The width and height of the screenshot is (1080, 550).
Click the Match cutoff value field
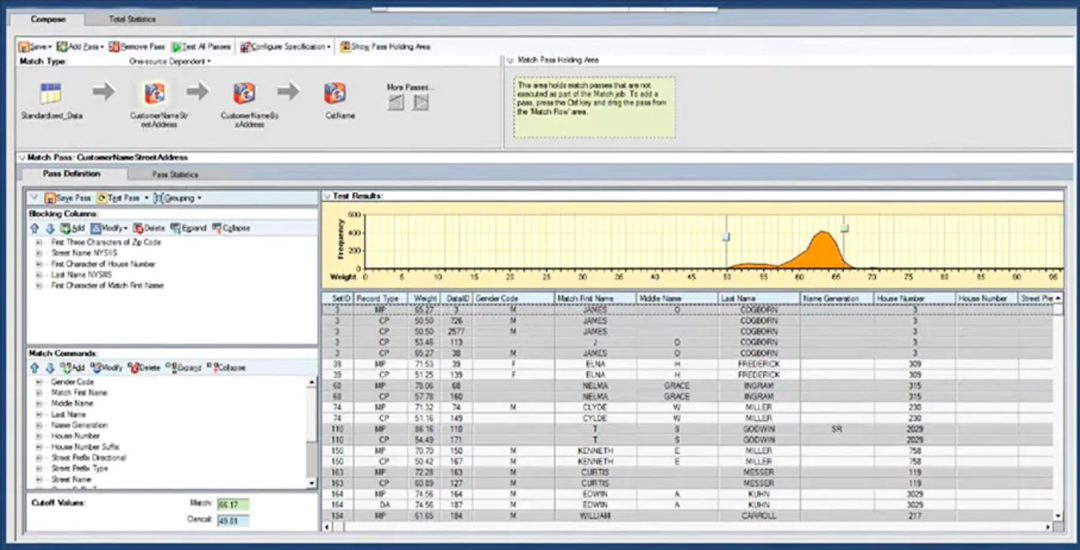pyautogui.click(x=231, y=504)
